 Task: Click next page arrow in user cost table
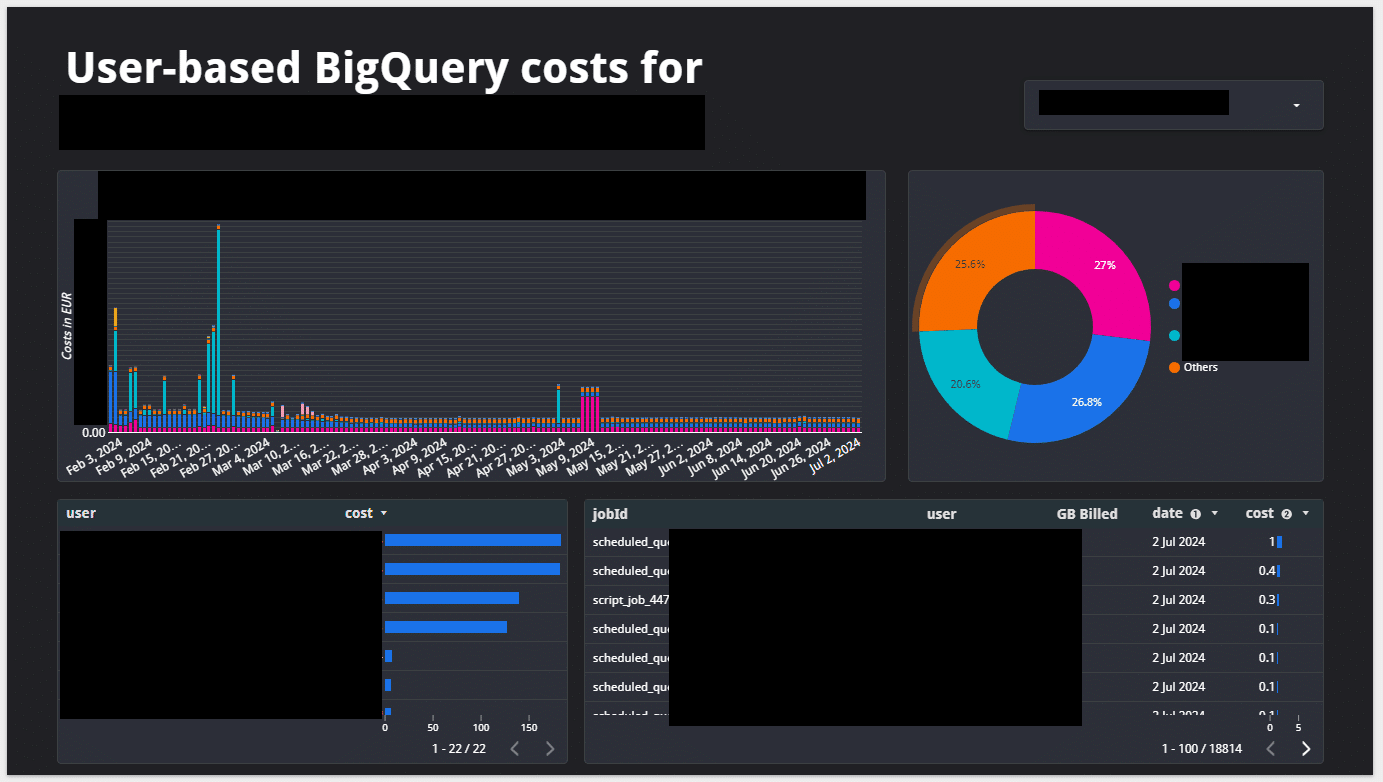(x=549, y=749)
